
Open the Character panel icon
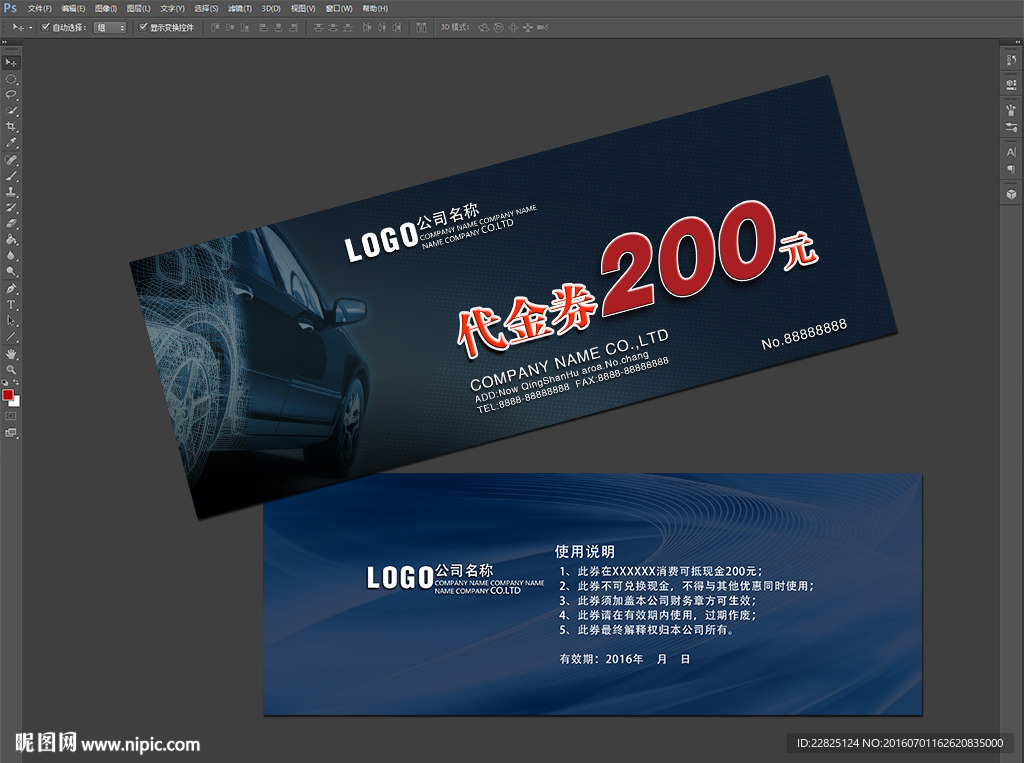point(1011,152)
